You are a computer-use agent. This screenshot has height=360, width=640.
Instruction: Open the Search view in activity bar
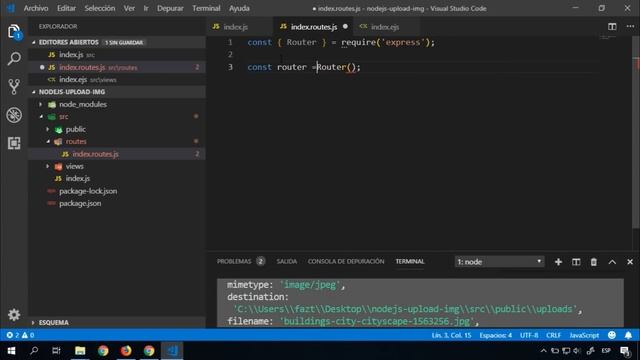coord(14,59)
